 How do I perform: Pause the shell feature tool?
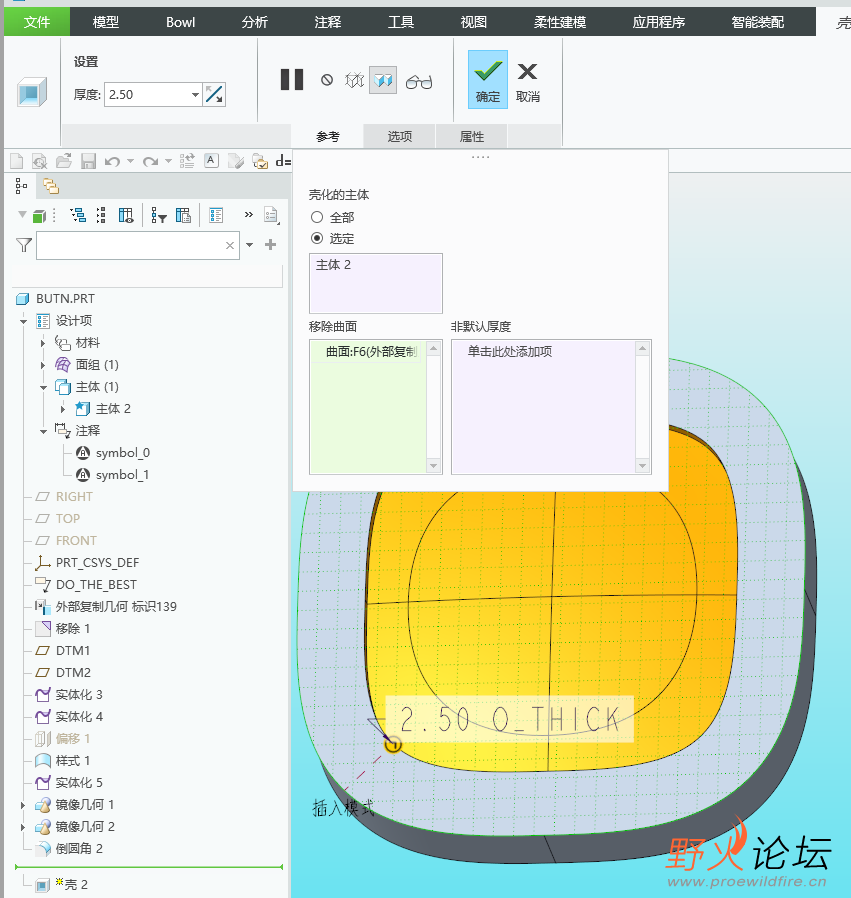[x=292, y=80]
